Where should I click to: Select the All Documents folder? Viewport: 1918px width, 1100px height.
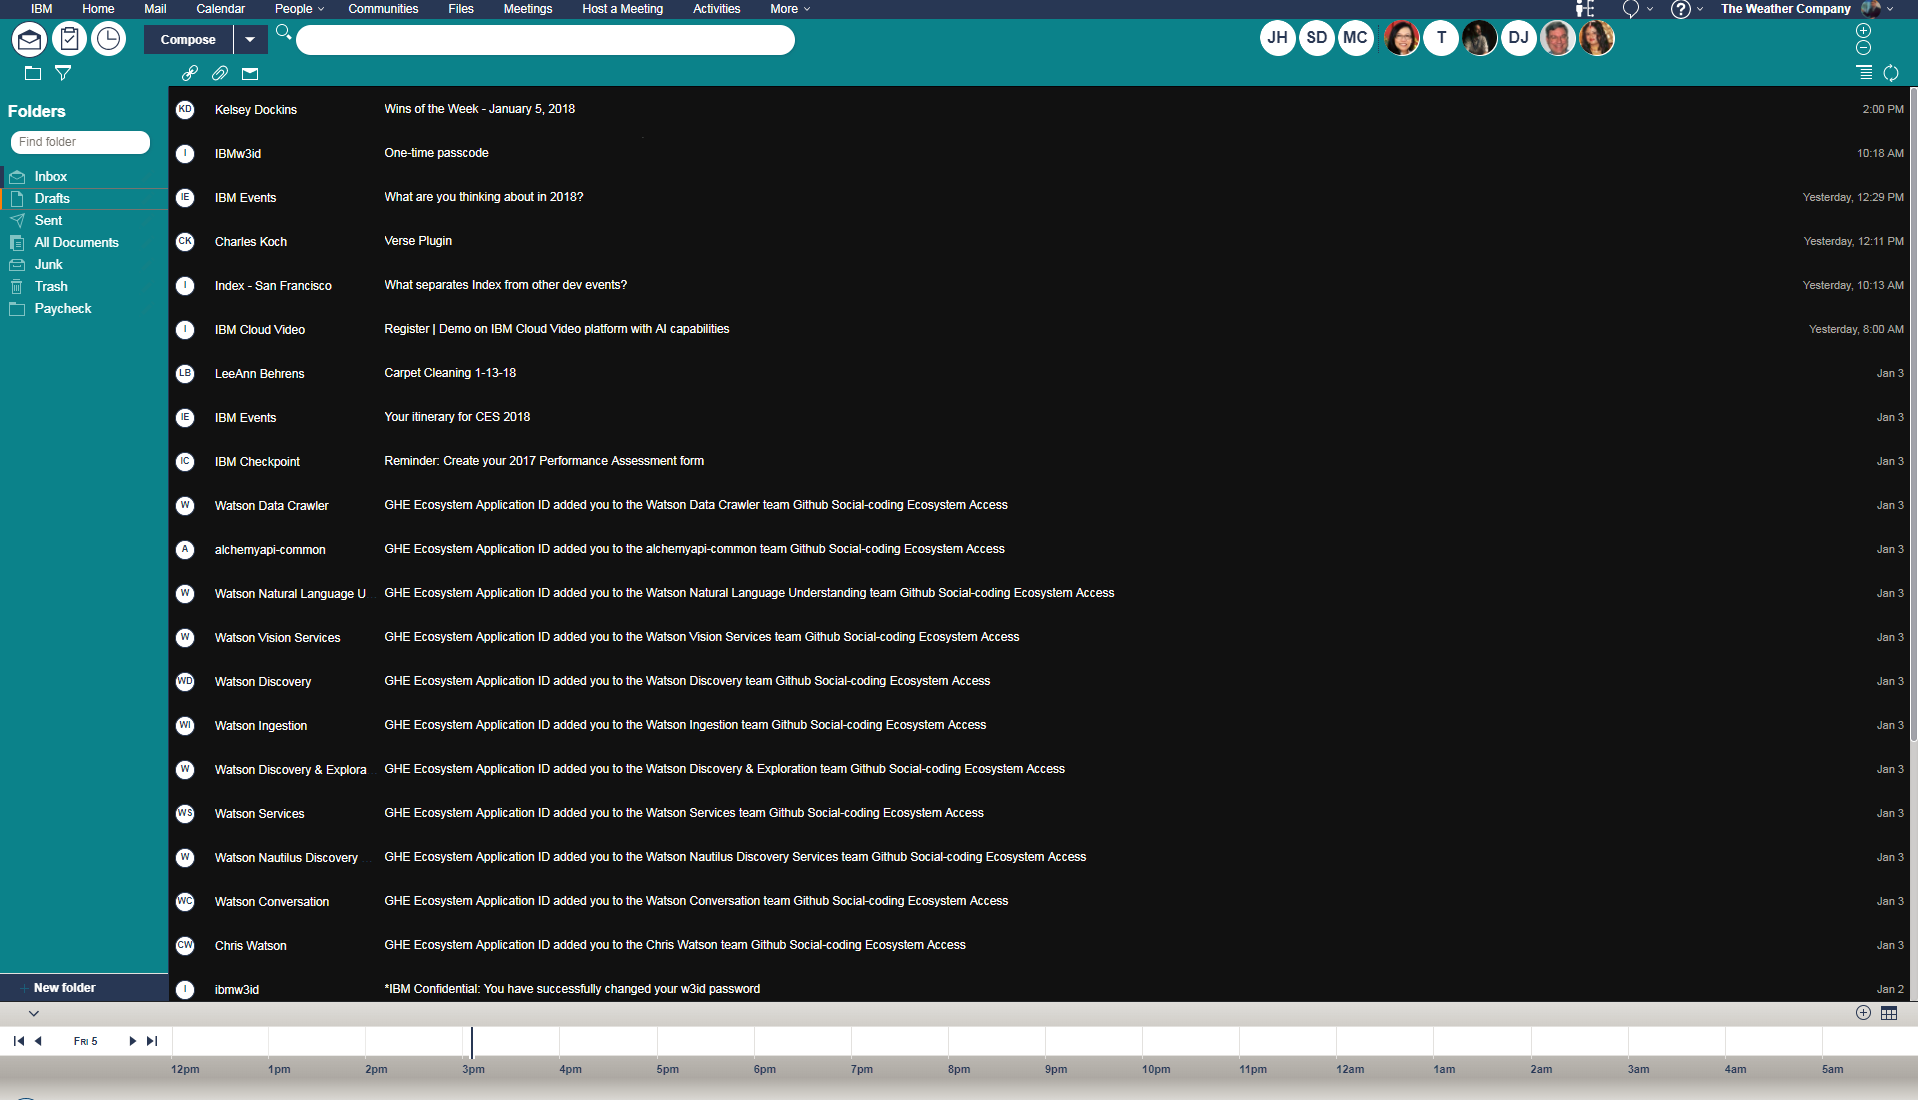84,243
